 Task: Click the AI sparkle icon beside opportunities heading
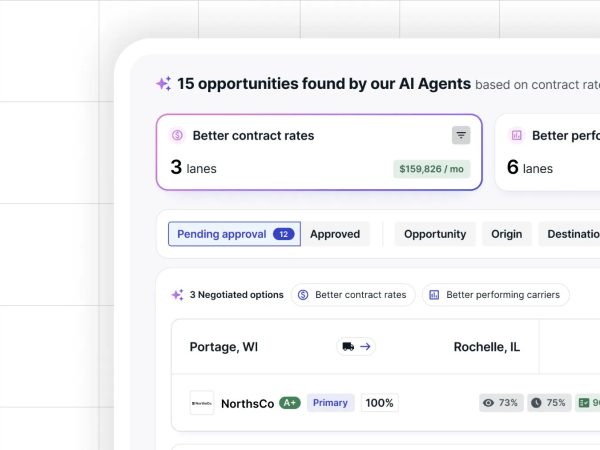pyautogui.click(x=163, y=84)
